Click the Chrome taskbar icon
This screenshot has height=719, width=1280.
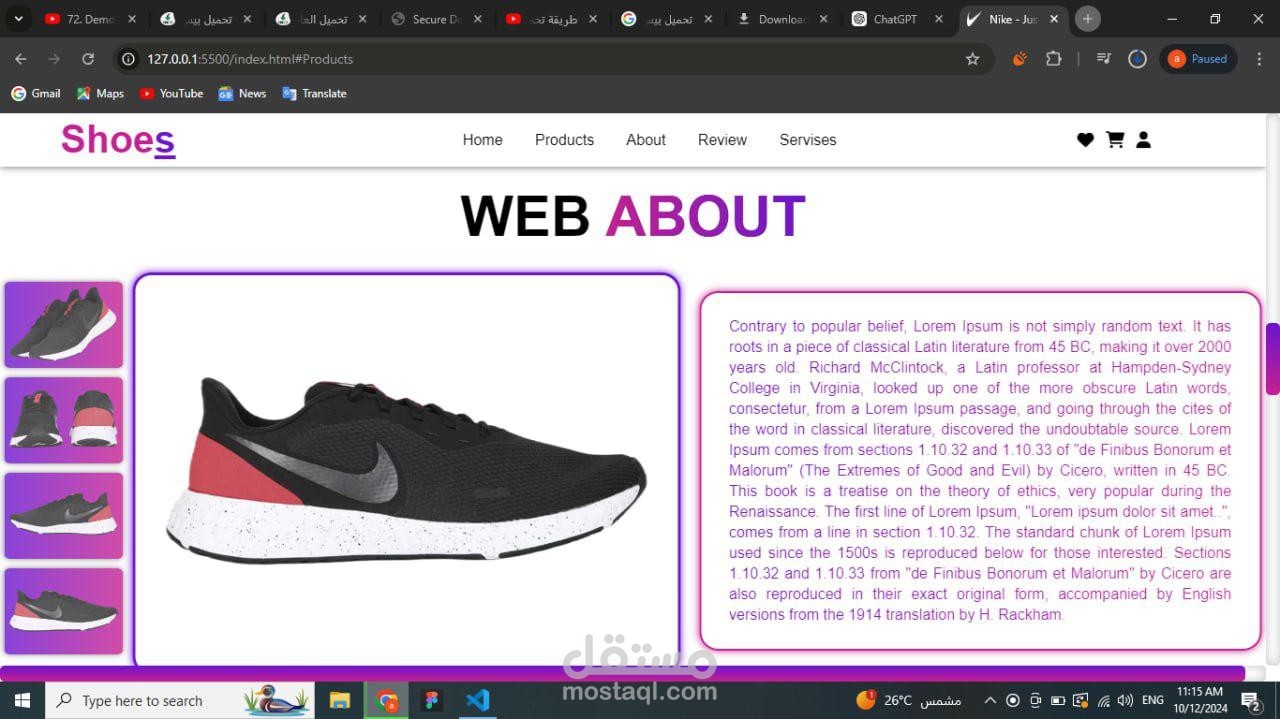click(x=386, y=700)
